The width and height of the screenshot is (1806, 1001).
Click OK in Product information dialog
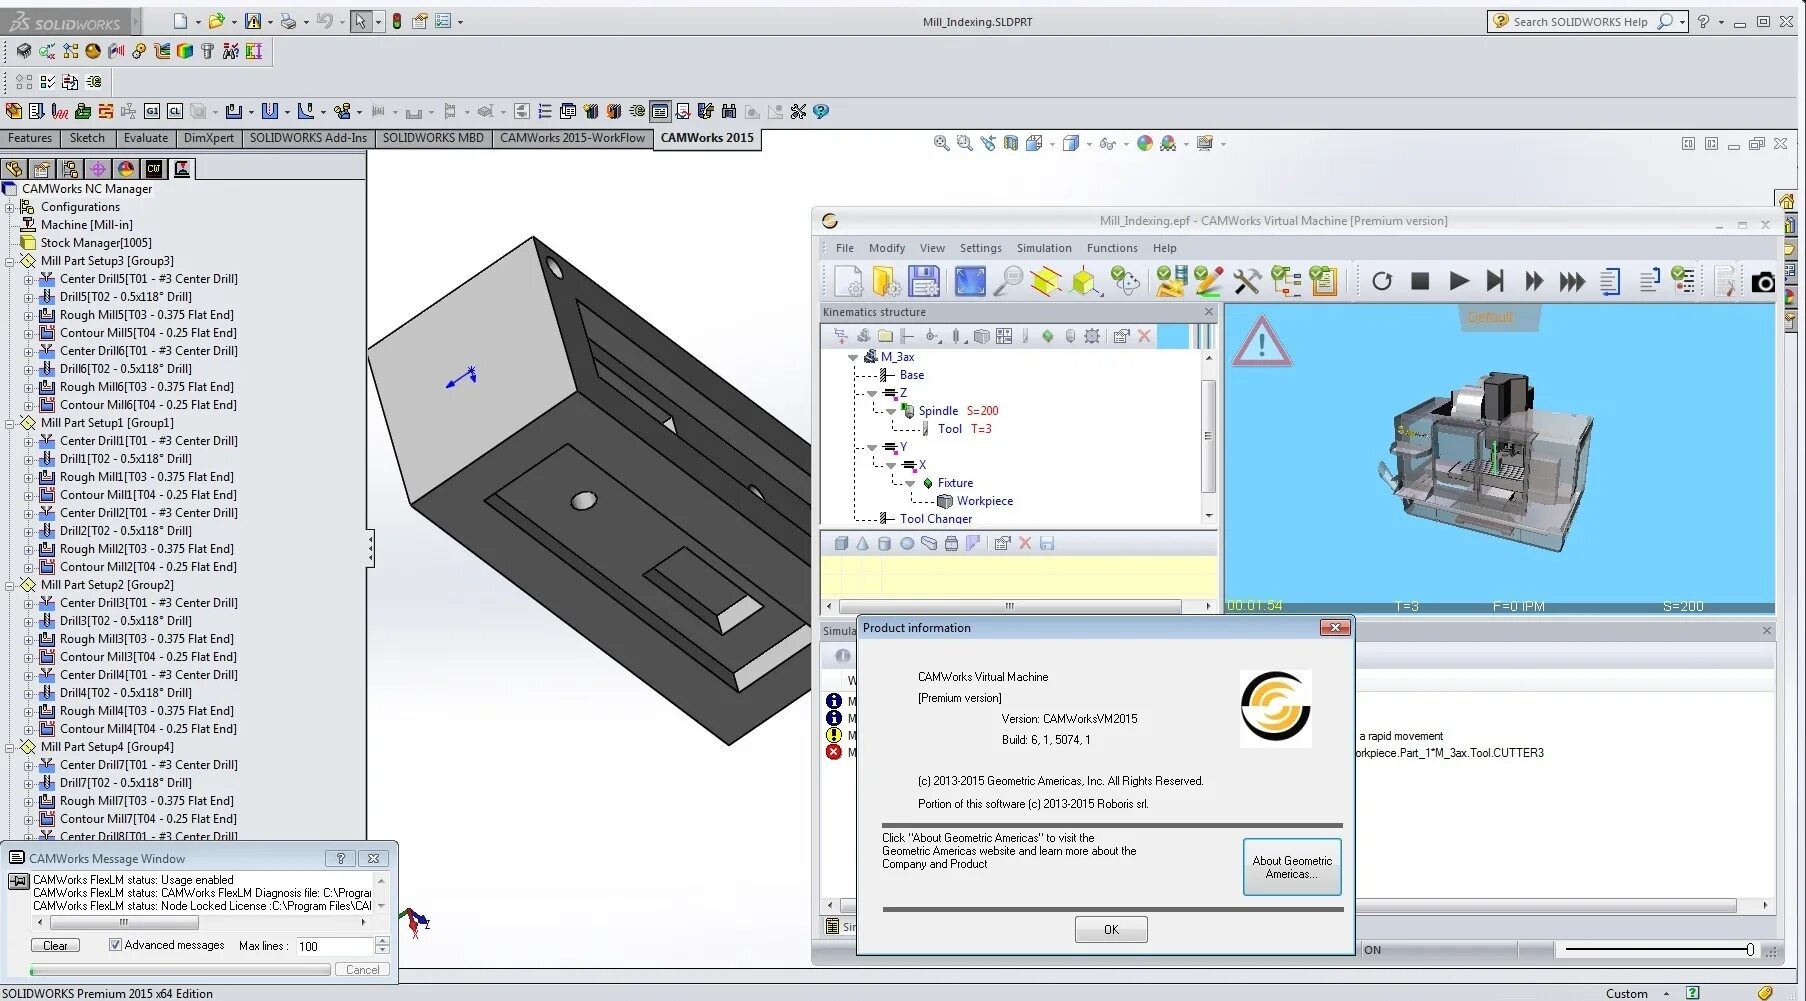1111,930
